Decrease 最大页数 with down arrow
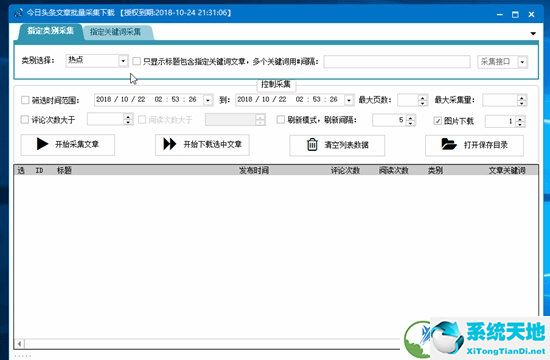This screenshot has height=360, width=550. coord(423,103)
